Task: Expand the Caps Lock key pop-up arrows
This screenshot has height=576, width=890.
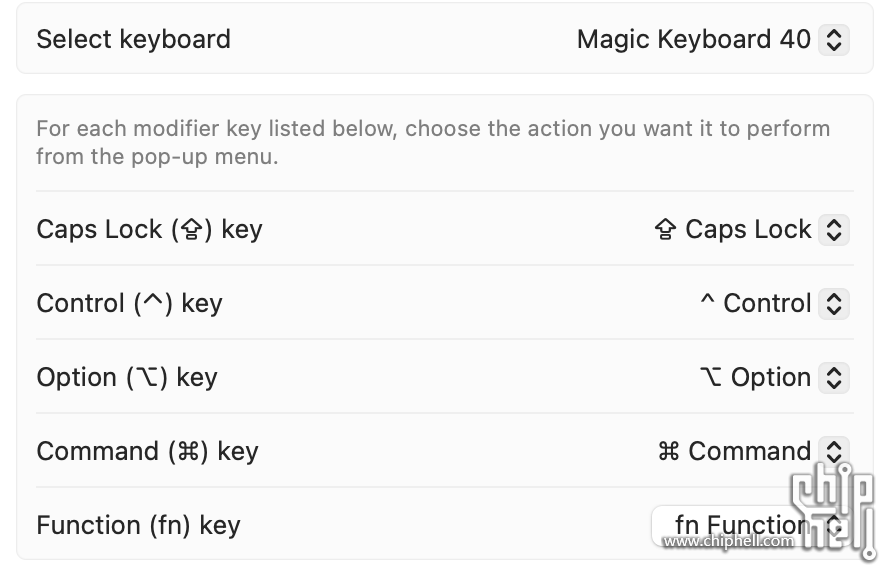Action: coord(833,230)
